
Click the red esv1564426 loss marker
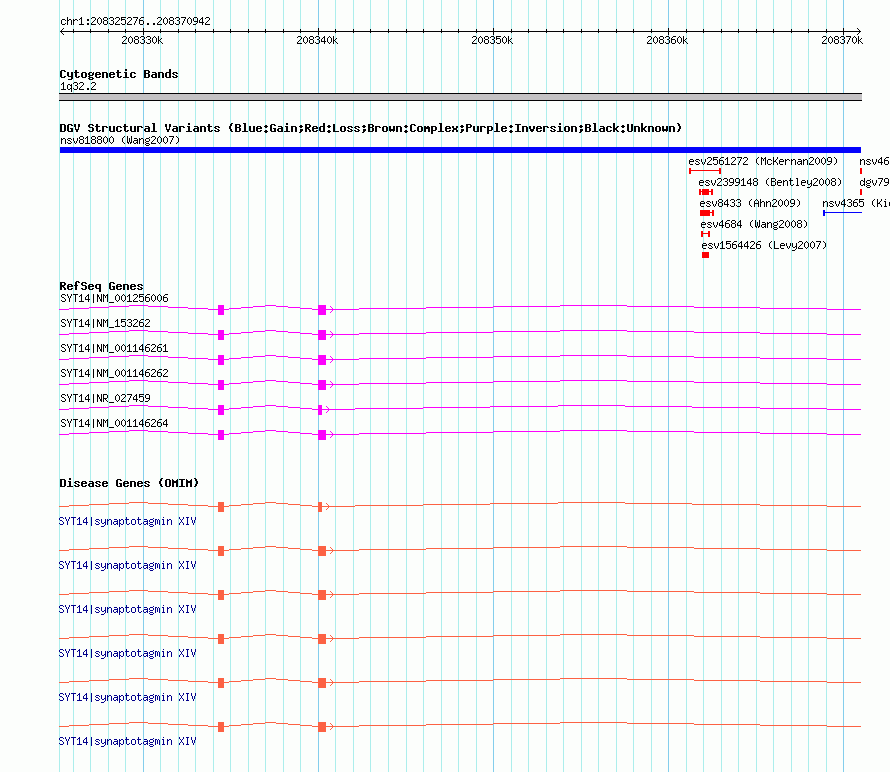tap(706, 255)
